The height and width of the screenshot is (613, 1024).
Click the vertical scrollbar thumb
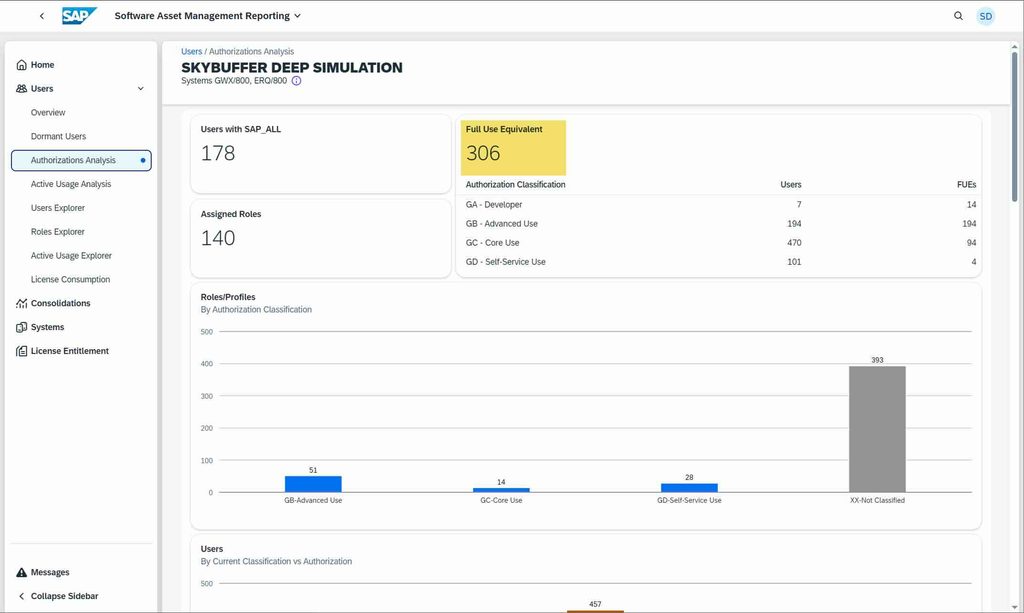pyautogui.click(x=1014, y=126)
